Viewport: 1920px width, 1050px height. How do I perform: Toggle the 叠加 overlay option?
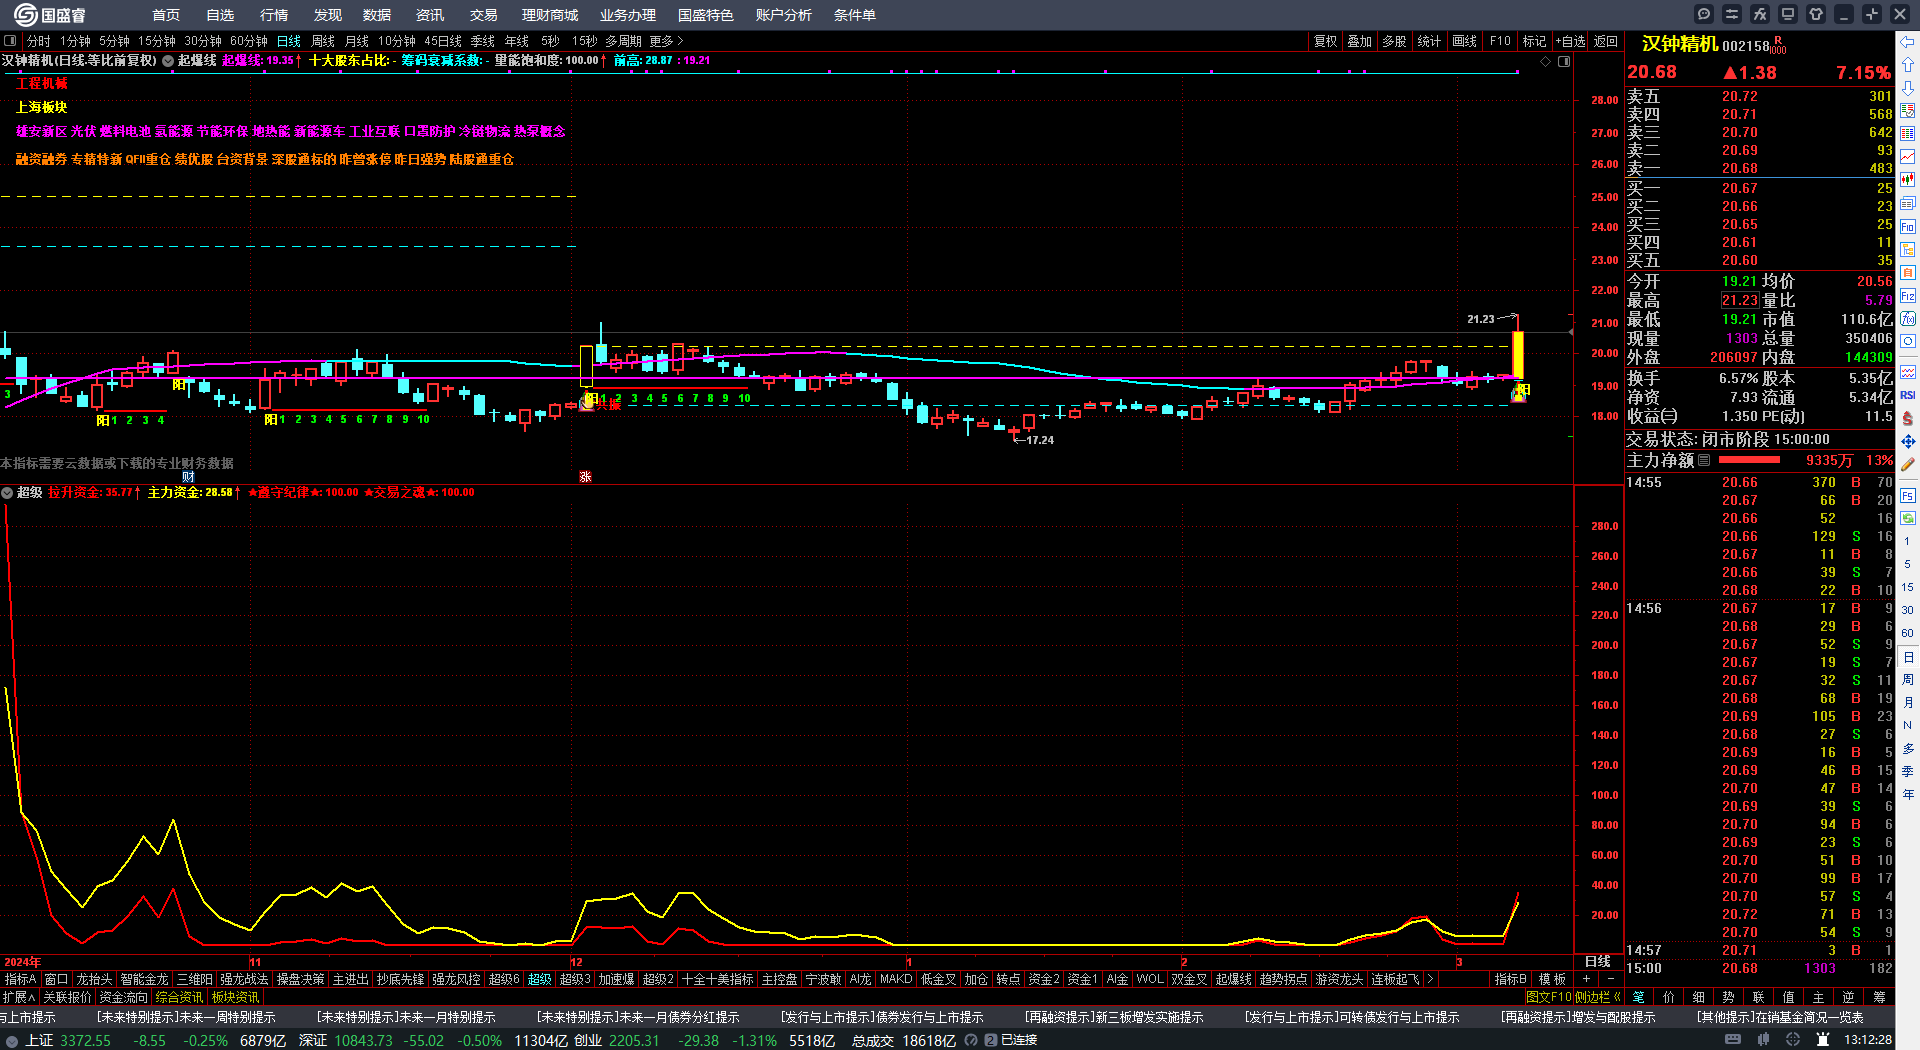coord(1359,41)
